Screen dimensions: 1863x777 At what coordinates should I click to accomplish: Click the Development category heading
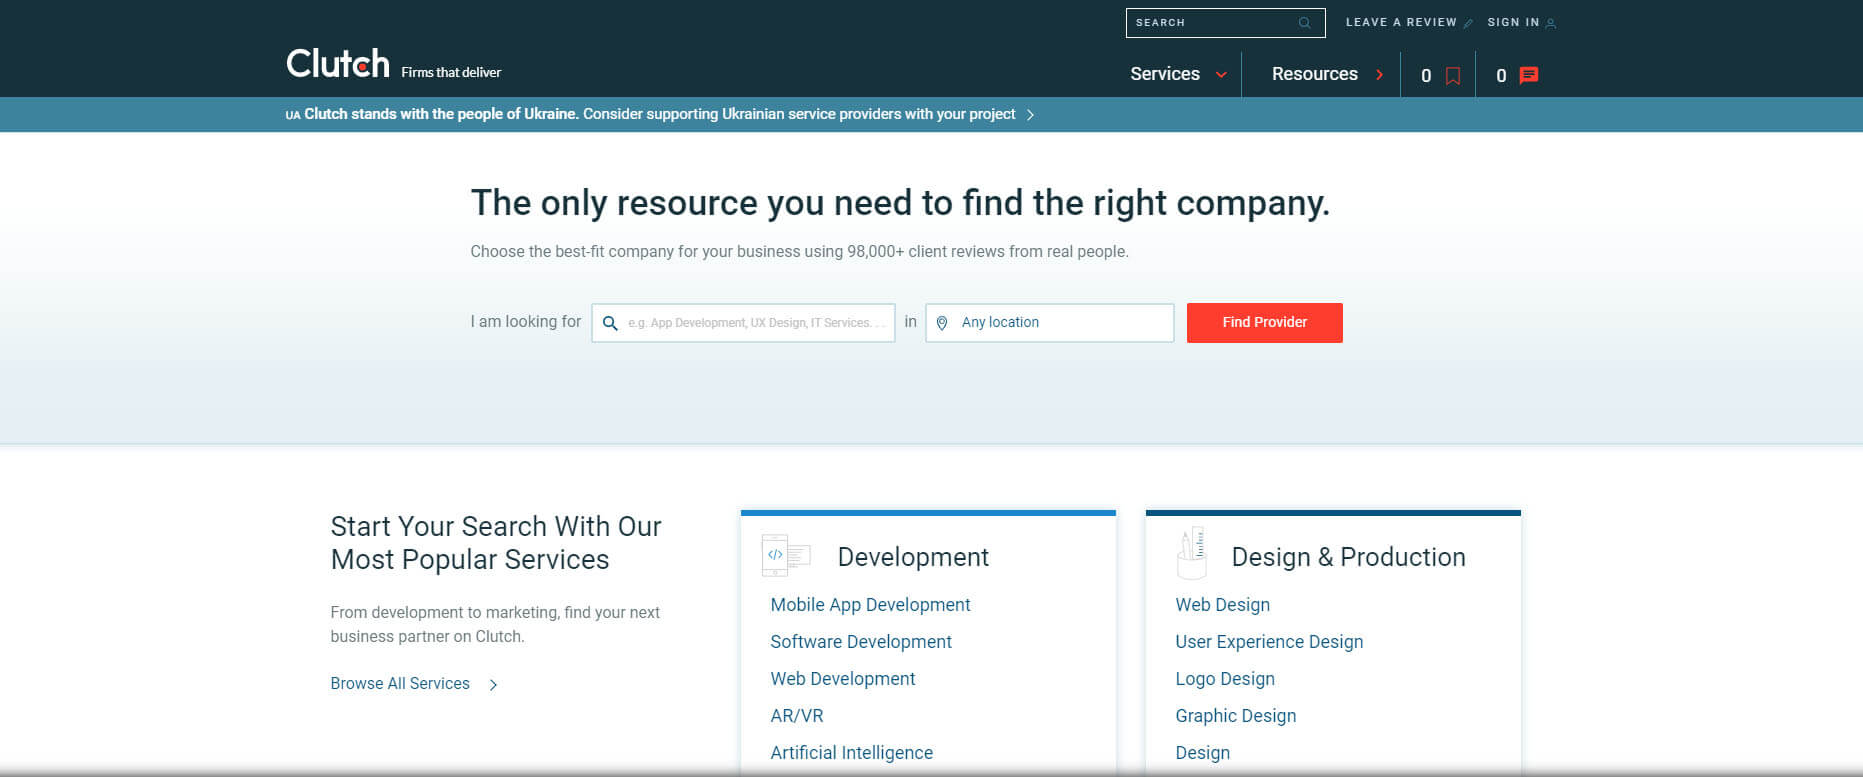(x=913, y=557)
